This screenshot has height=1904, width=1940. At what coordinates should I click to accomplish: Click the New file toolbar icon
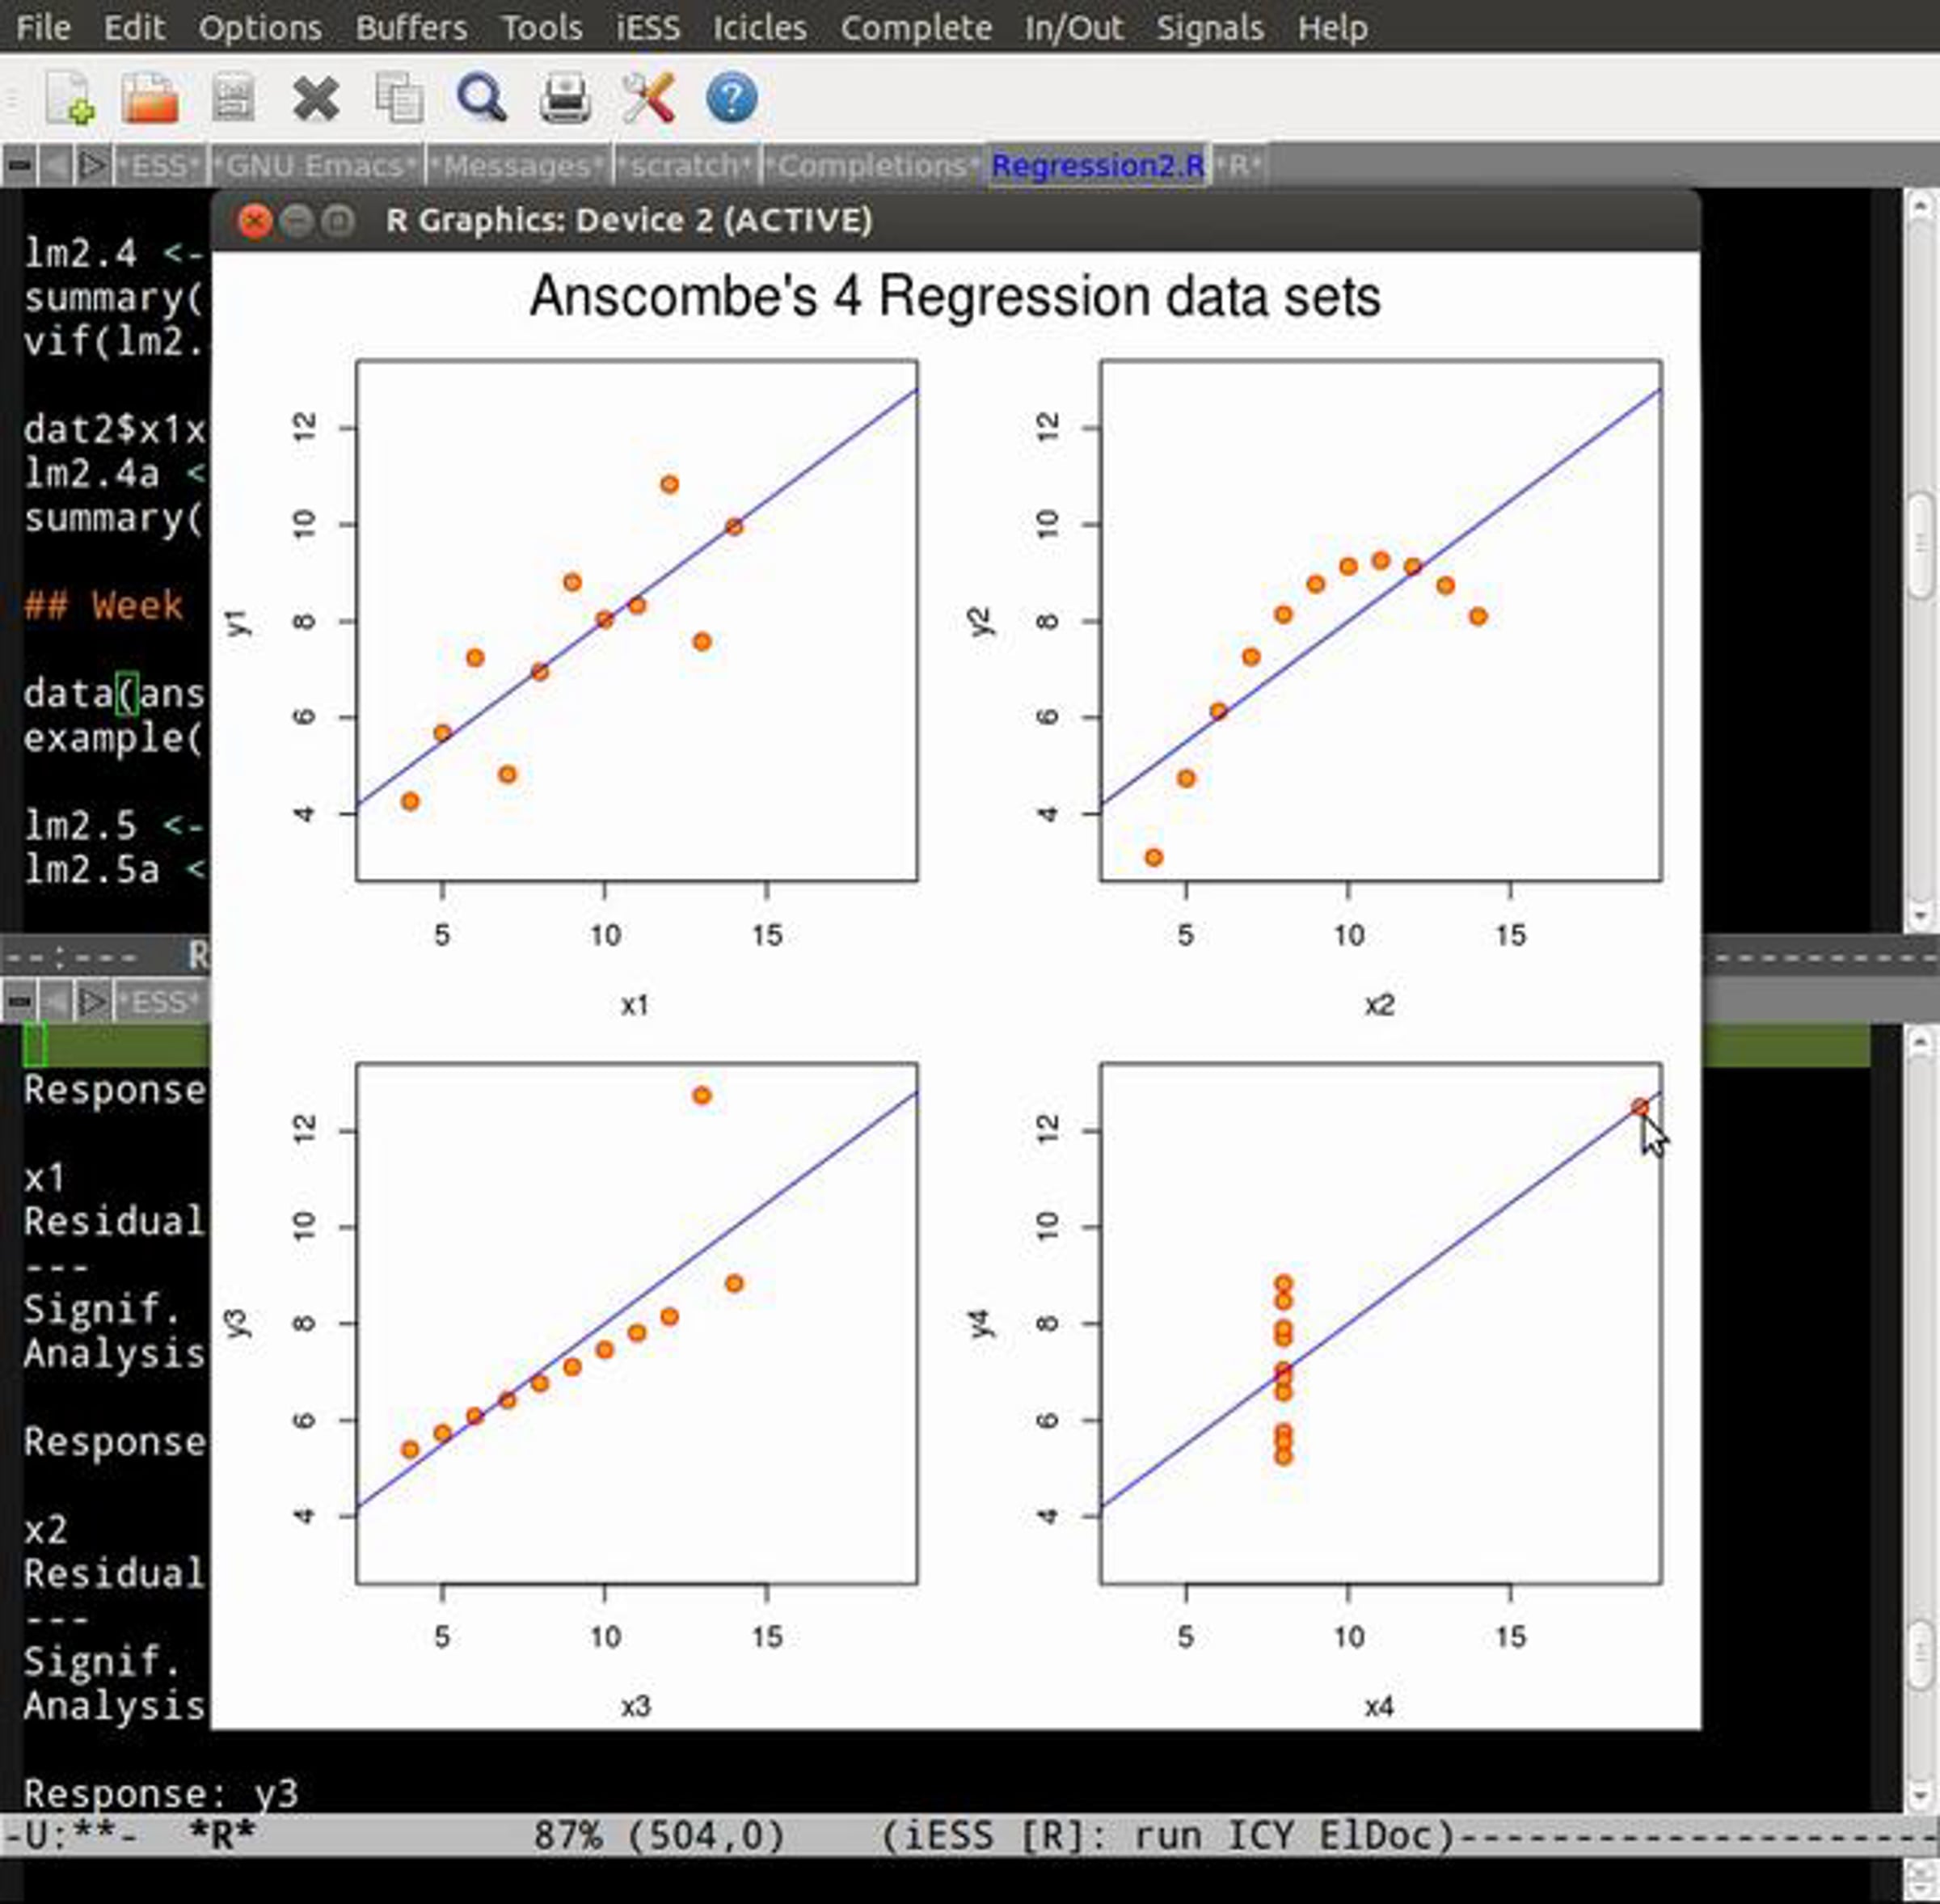click(70, 99)
